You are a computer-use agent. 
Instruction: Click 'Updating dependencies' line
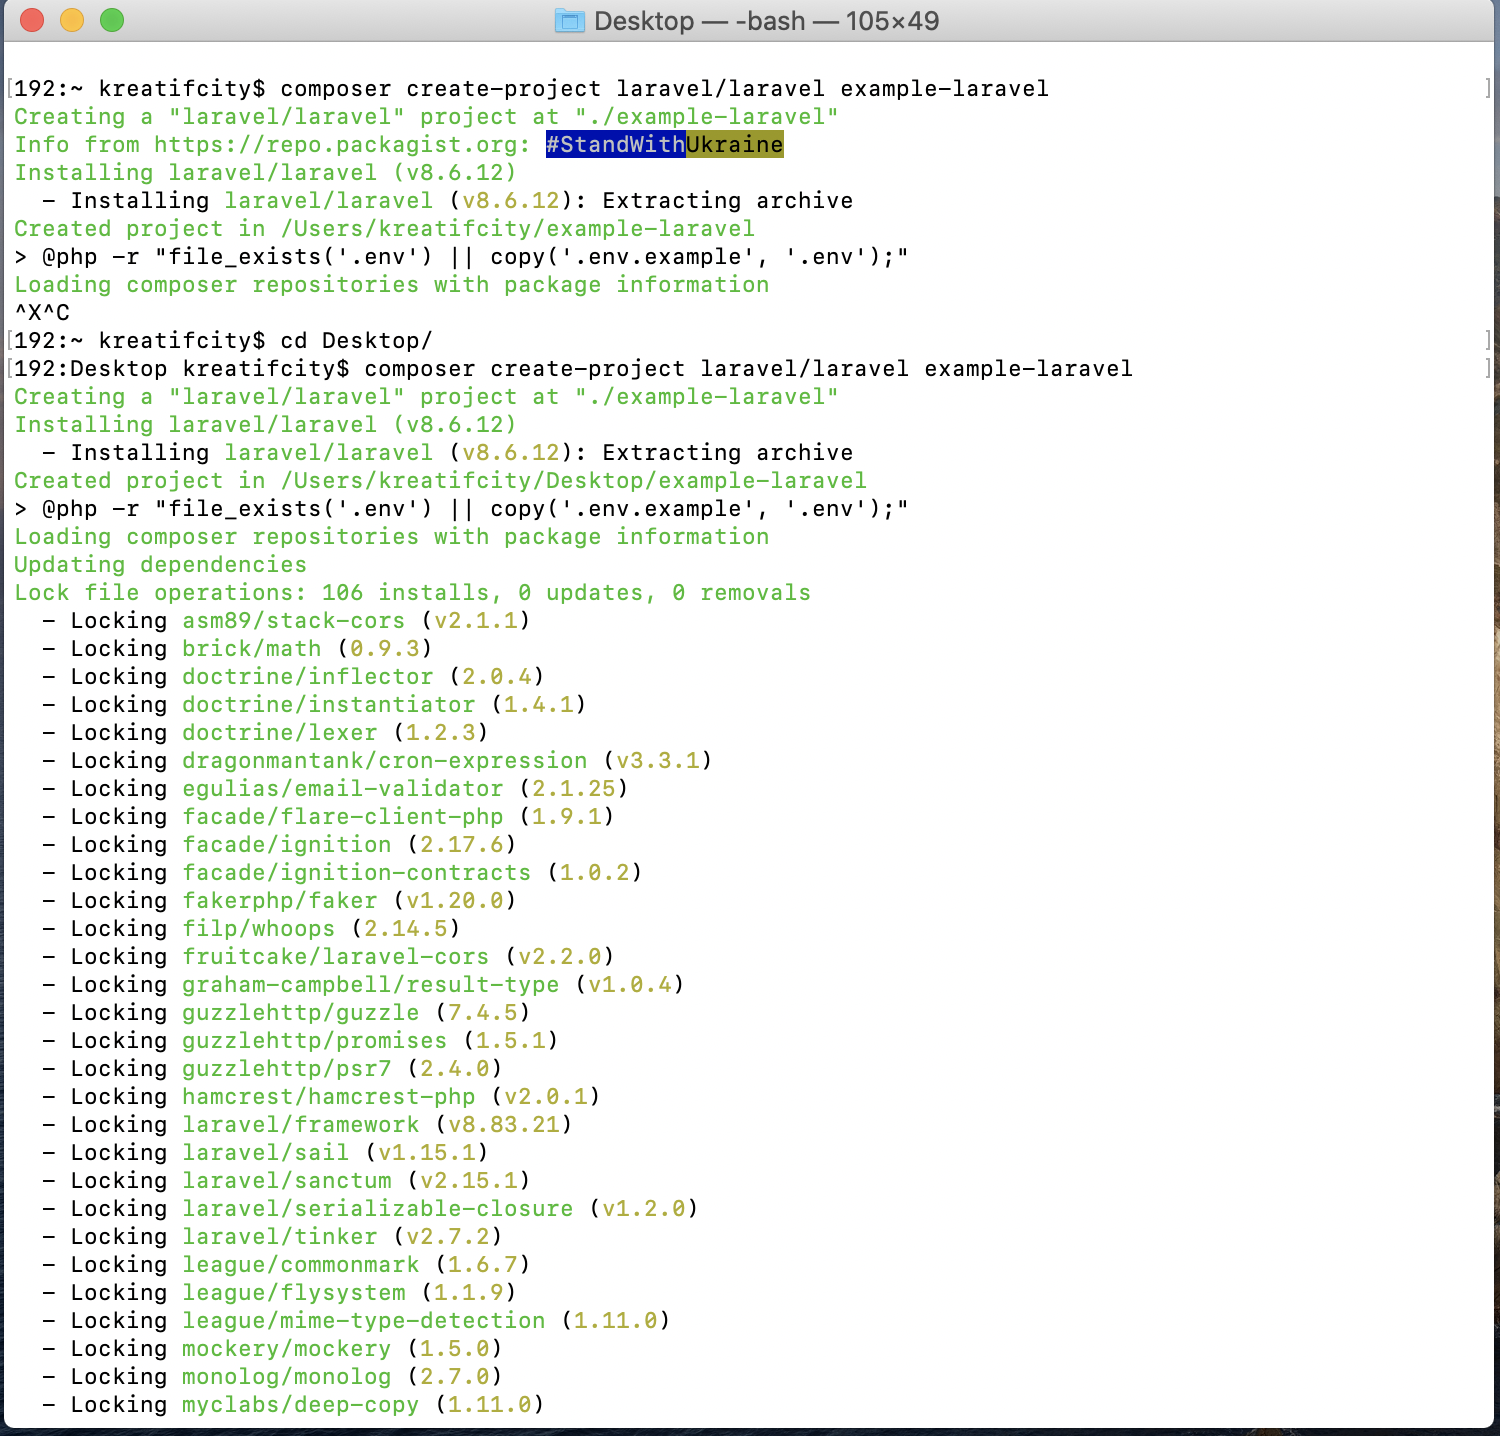click(160, 565)
